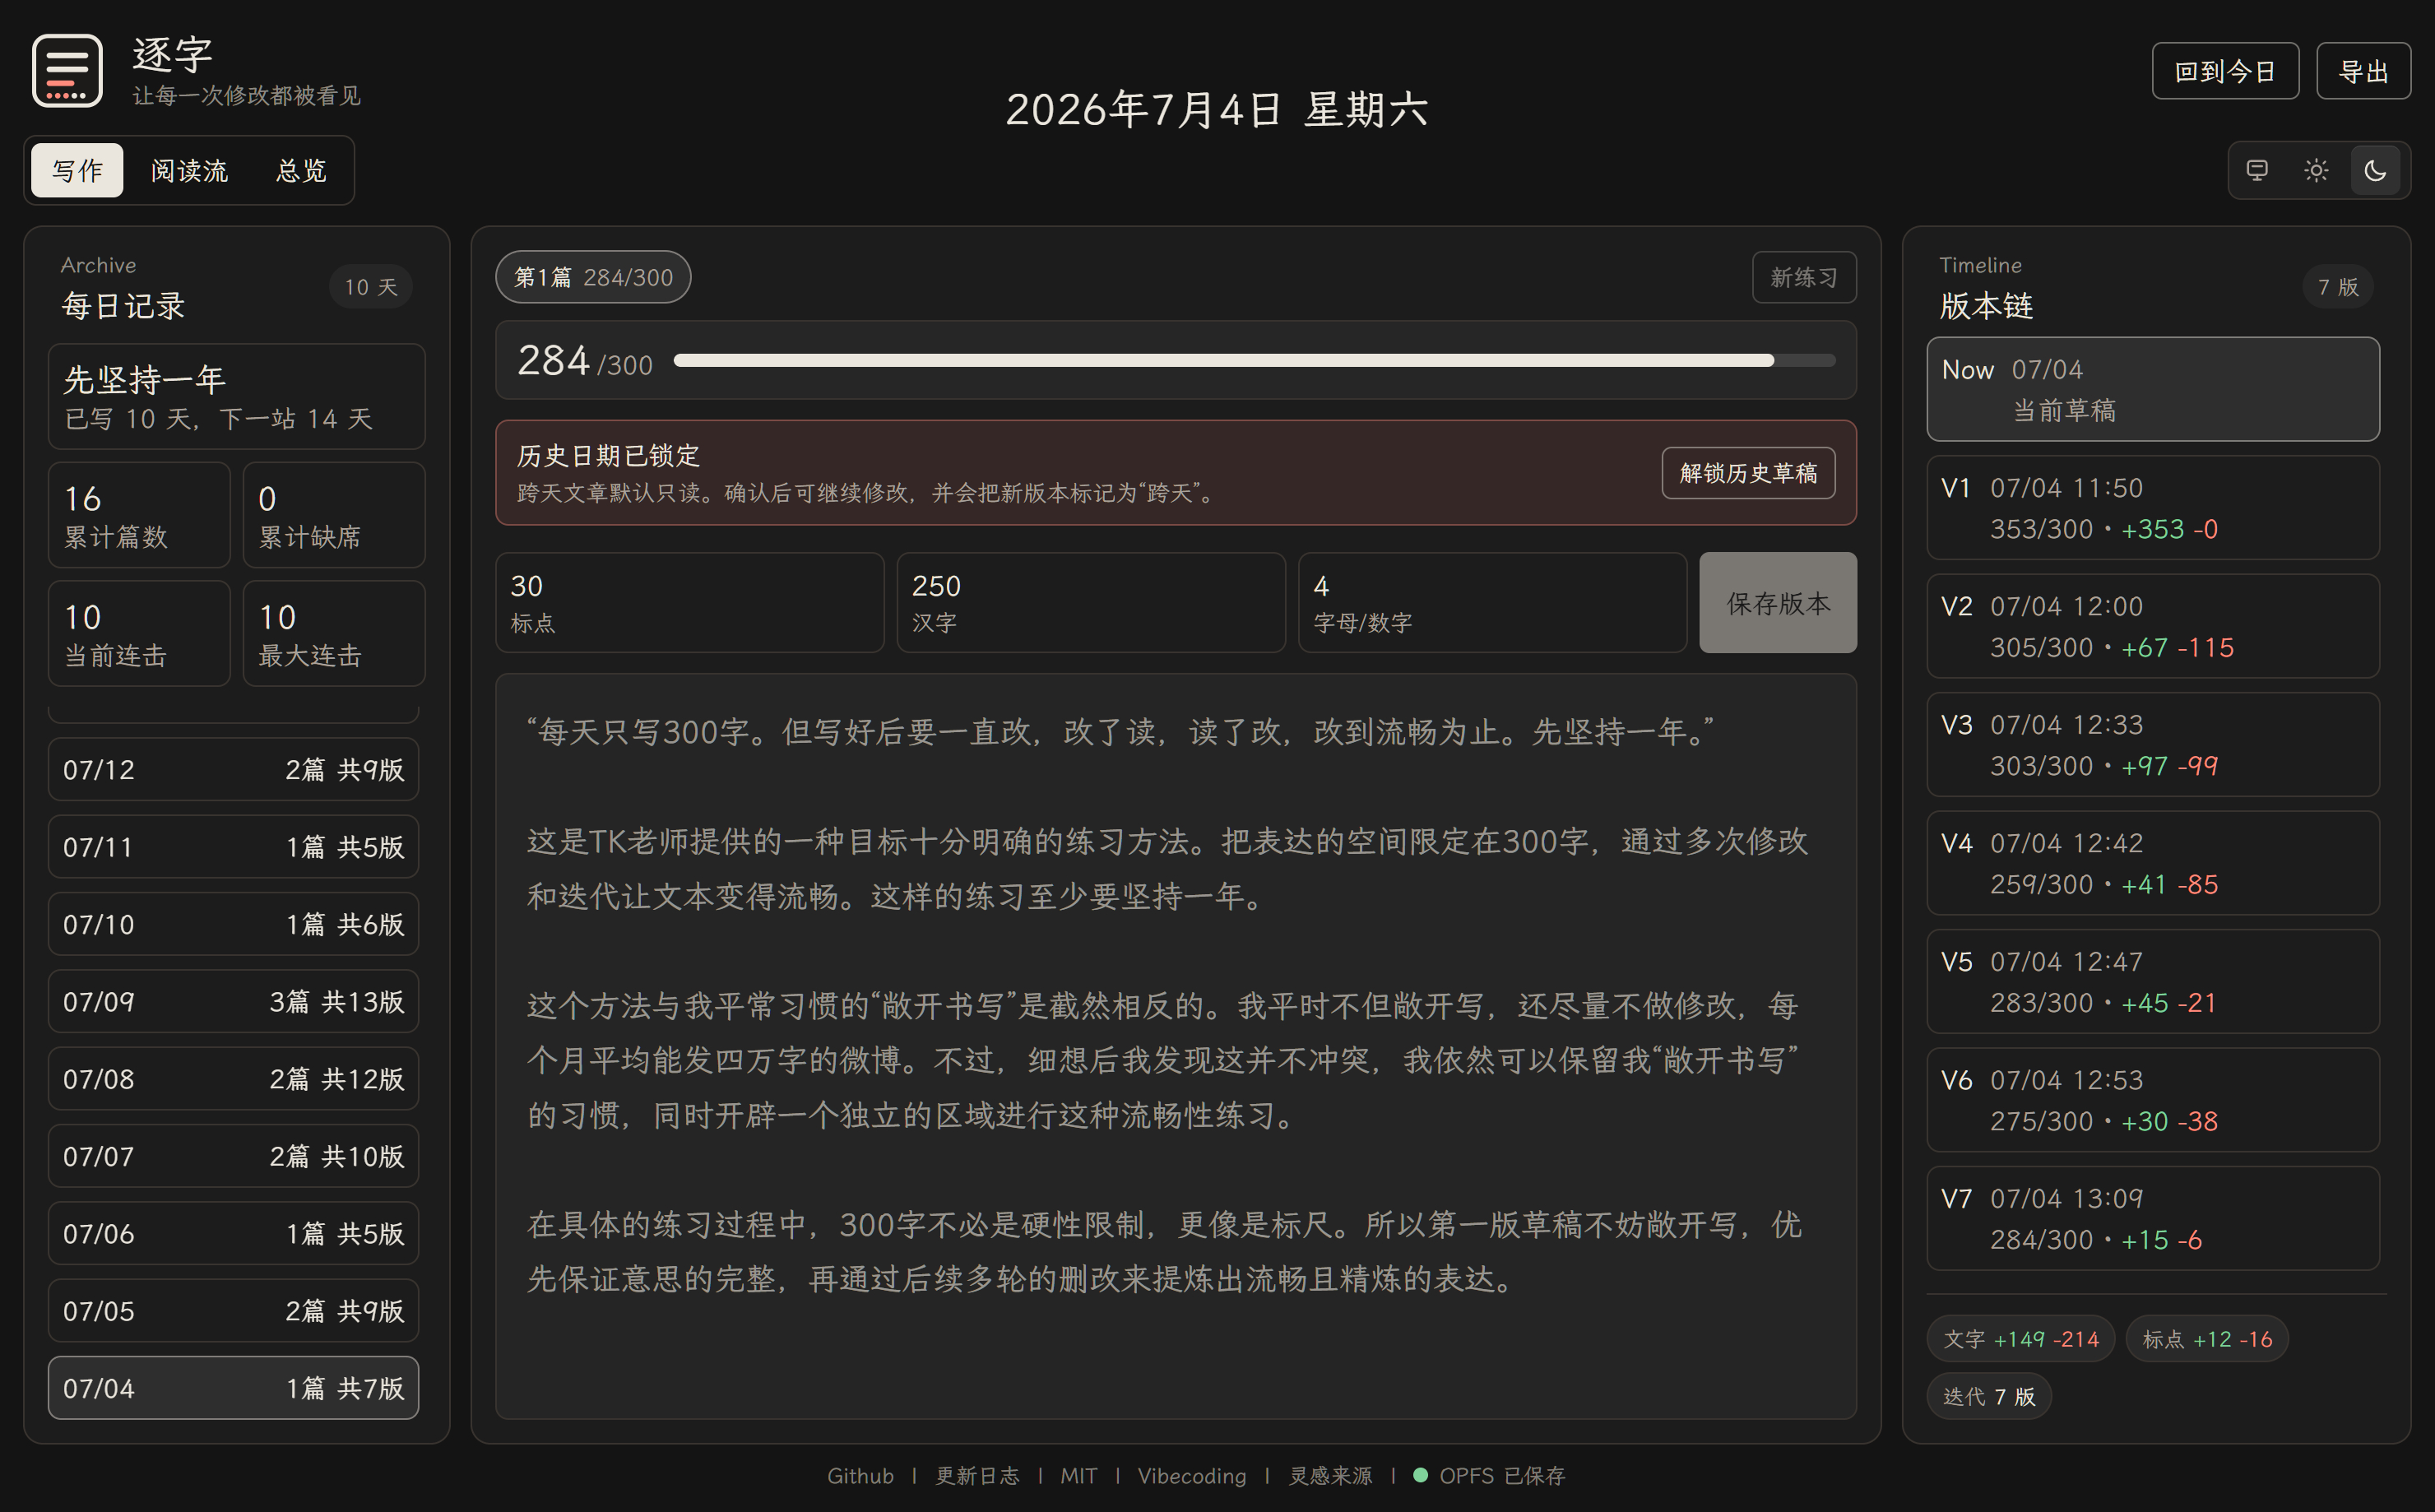The width and height of the screenshot is (2435, 1512).
Task: Click the 逐字 app logo icon
Action: [67, 71]
